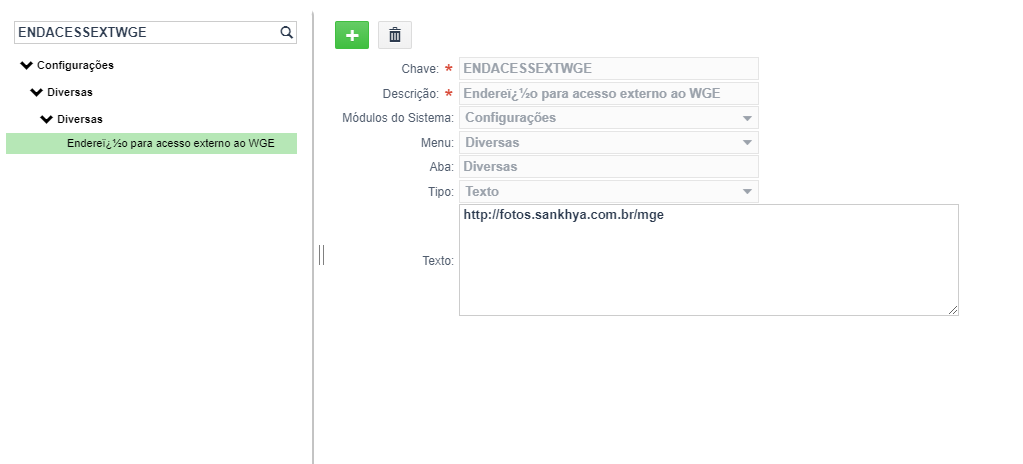Click the 'Menu:' label
The width and height of the screenshot is (1023, 464).
click(437, 142)
